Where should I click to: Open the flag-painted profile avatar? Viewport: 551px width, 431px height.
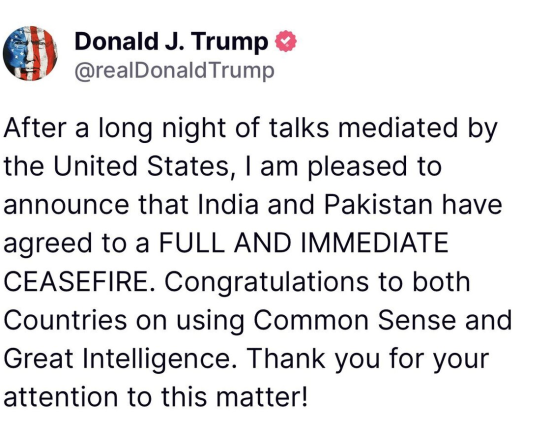pos(30,53)
